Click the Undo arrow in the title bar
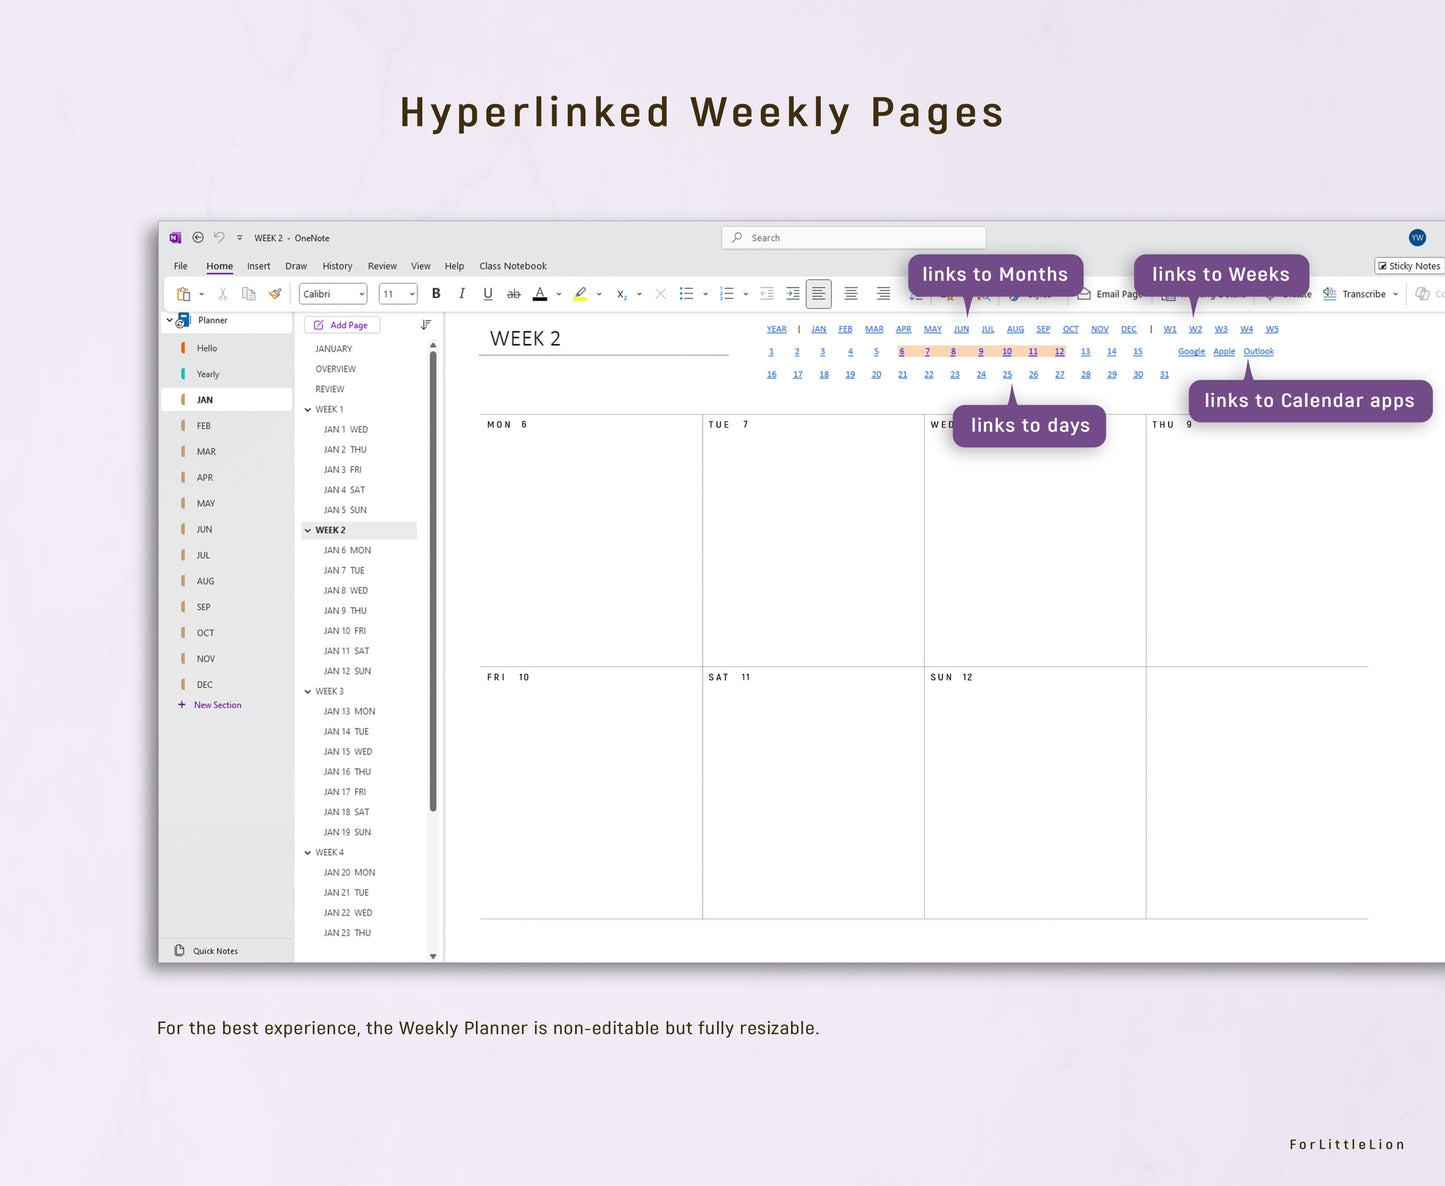 [x=217, y=237]
